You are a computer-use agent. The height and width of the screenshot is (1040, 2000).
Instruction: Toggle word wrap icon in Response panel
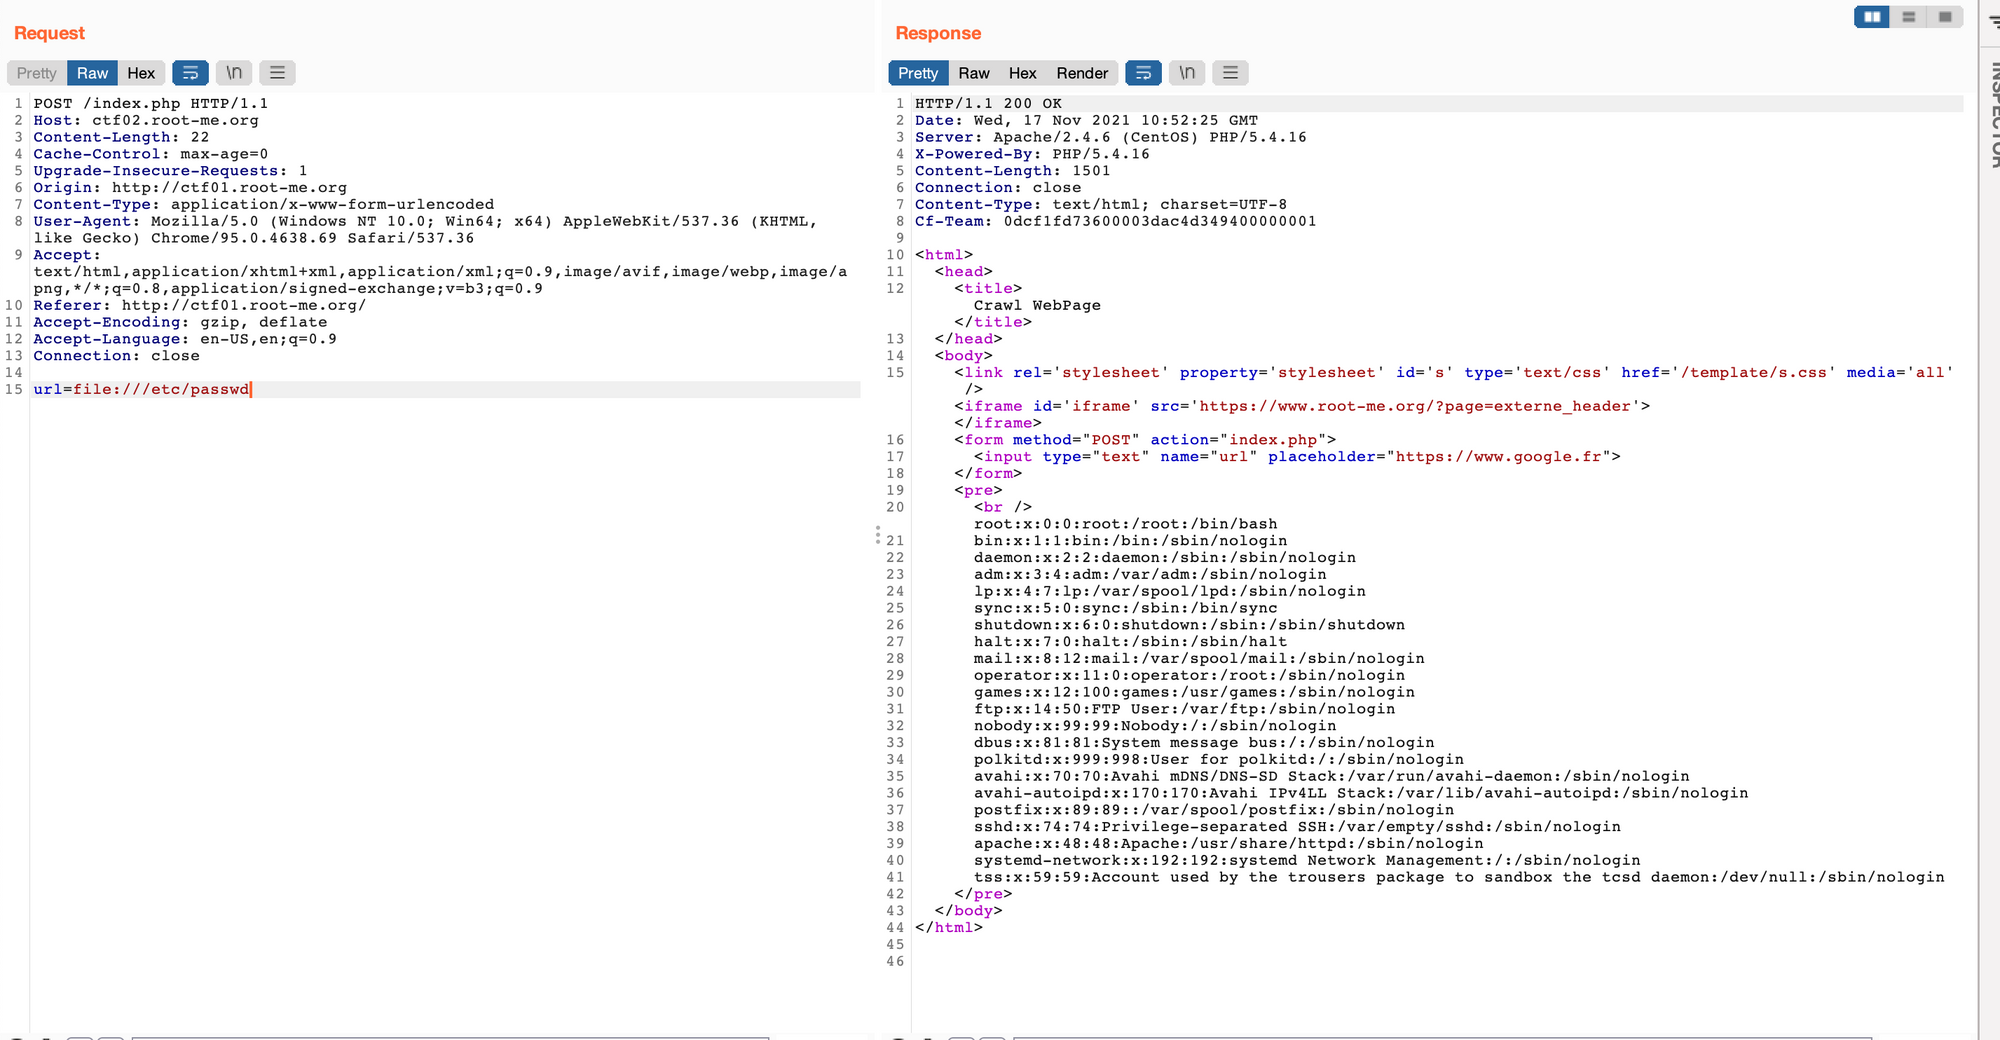(1143, 73)
